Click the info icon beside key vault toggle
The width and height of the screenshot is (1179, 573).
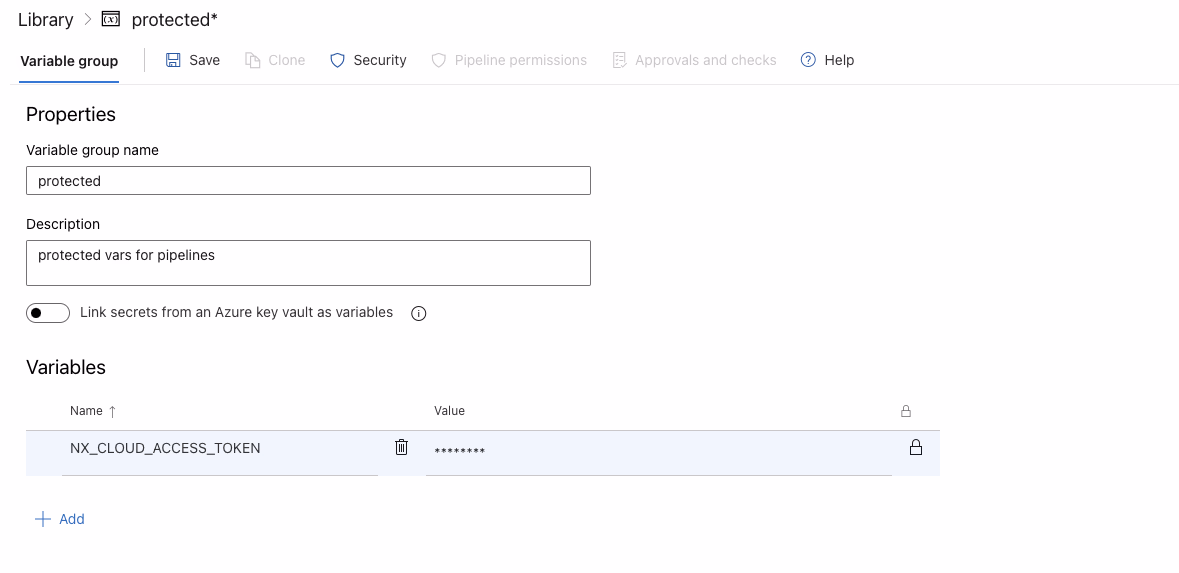pyautogui.click(x=419, y=313)
